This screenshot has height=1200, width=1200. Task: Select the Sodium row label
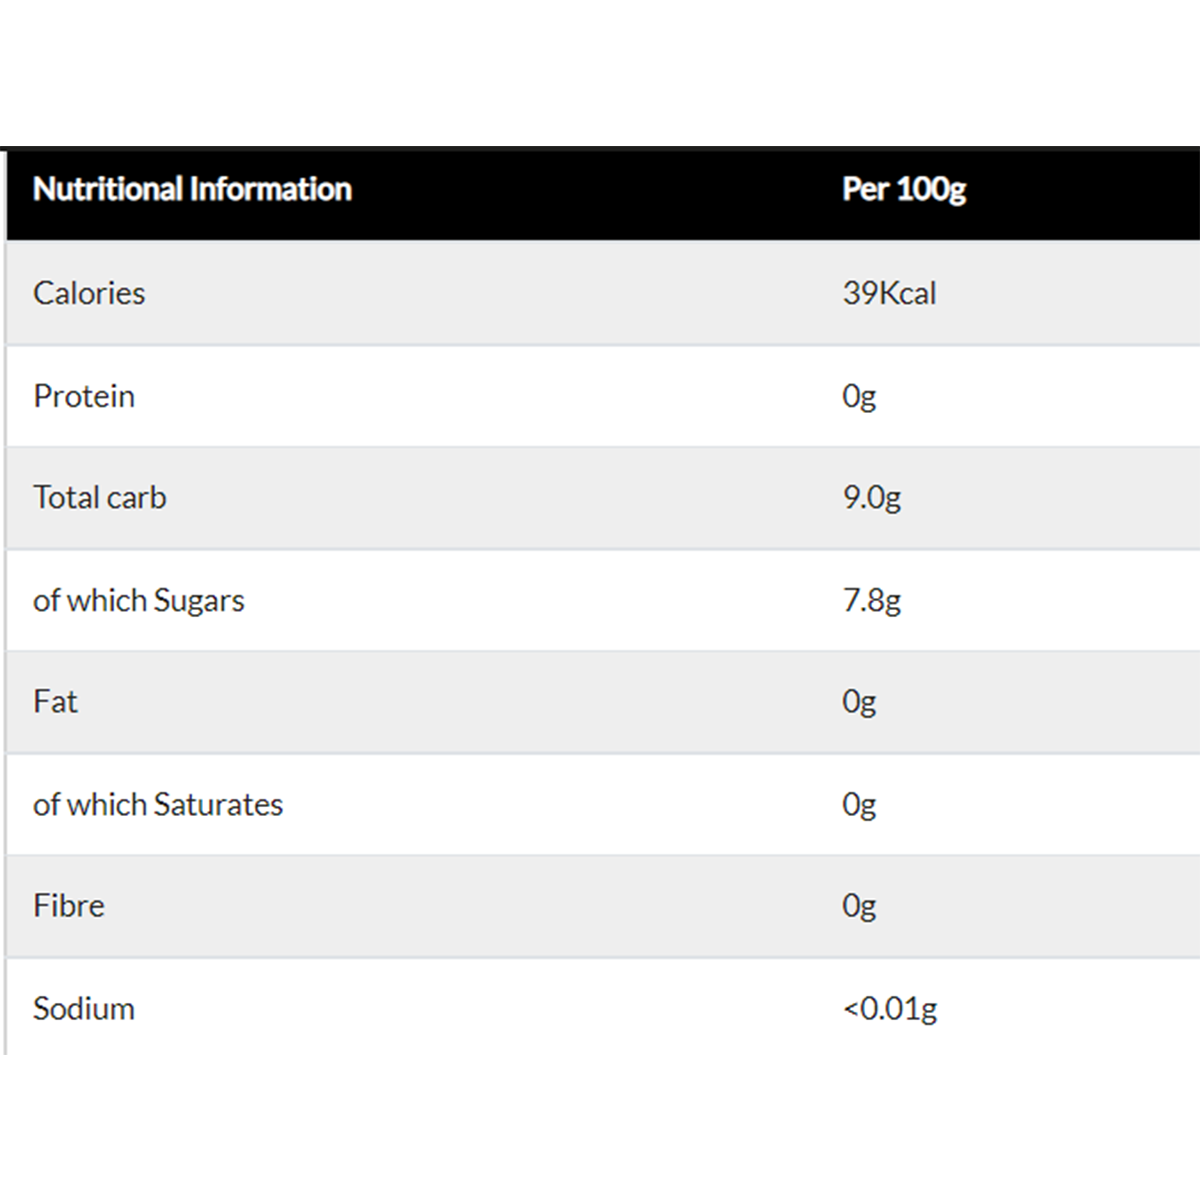(84, 1008)
